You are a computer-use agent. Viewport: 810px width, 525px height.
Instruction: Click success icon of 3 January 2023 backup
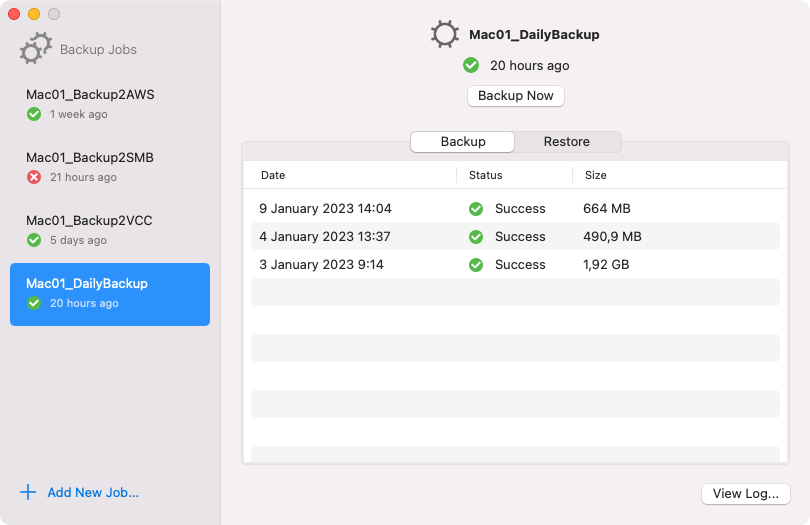[476, 265]
